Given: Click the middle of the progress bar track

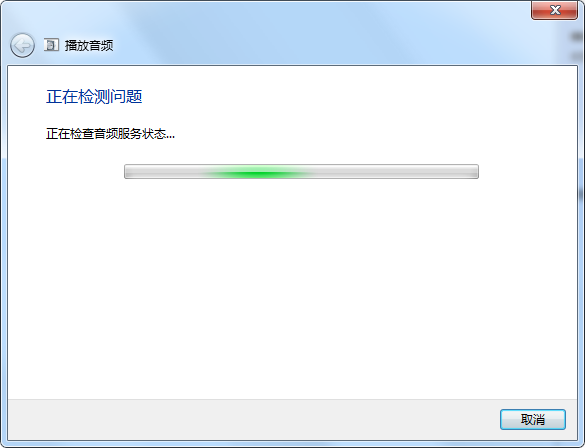Looking at the screenshot, I should tap(301, 172).
